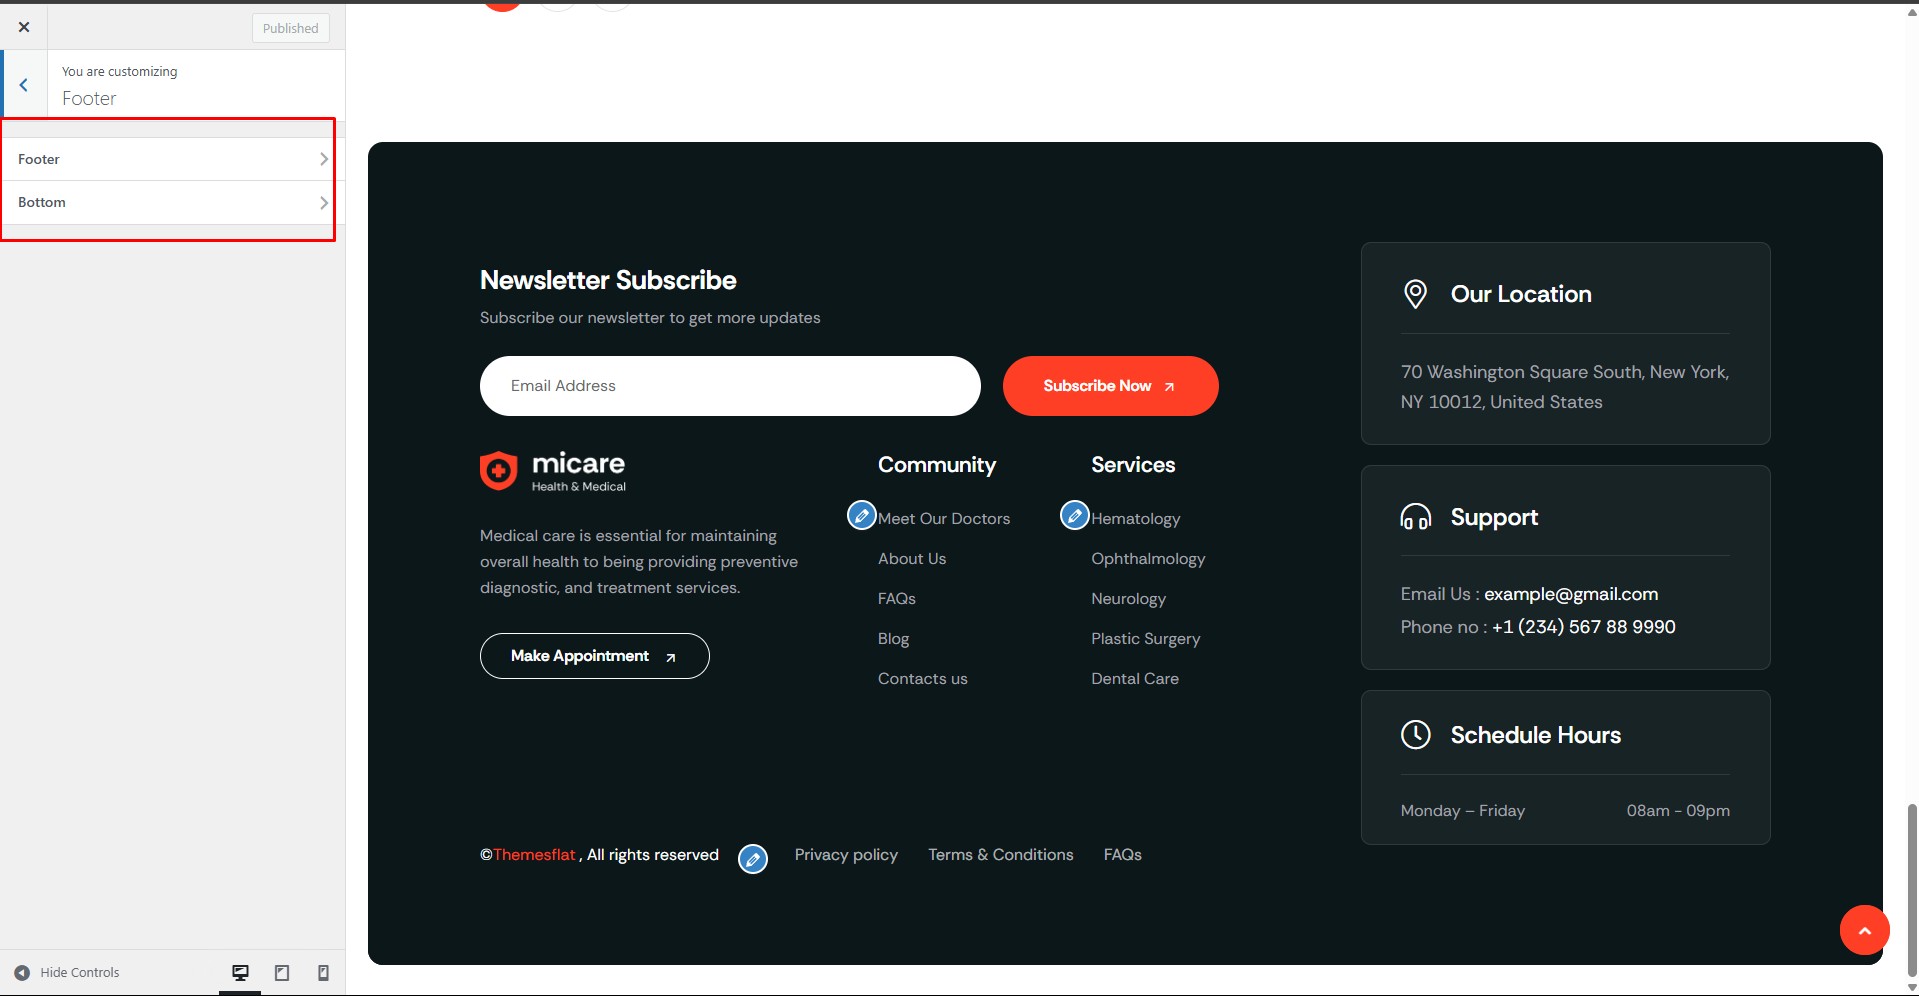Click the Services column heading
The image size is (1919, 996).
point(1133,465)
